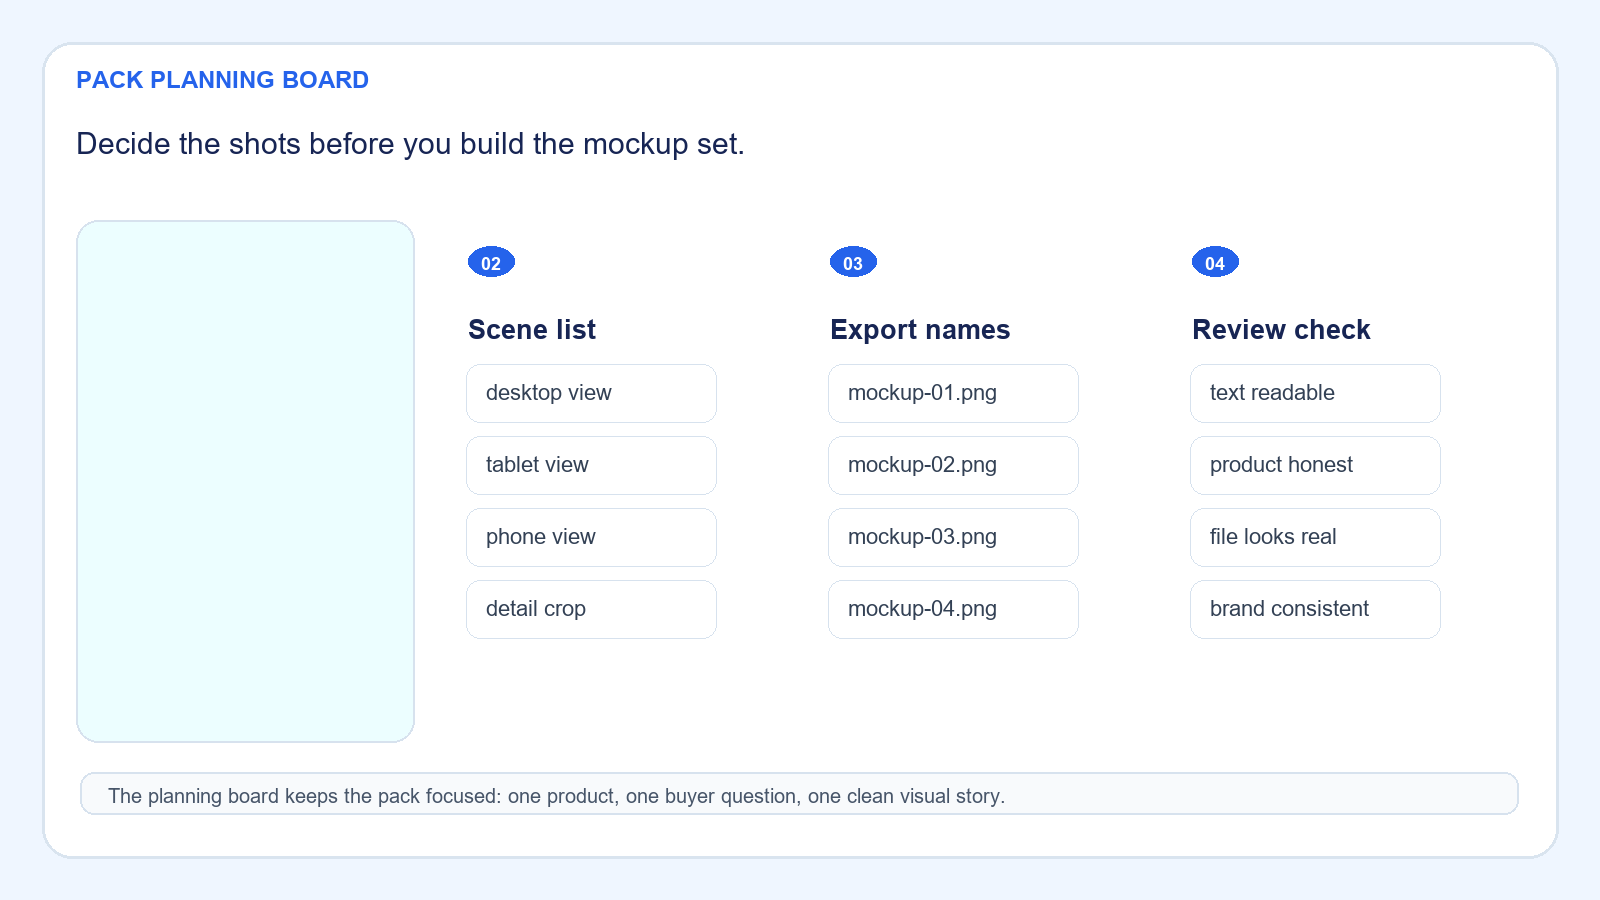
Task: Click the PACK PLANNING BOARD title
Action: tap(223, 80)
